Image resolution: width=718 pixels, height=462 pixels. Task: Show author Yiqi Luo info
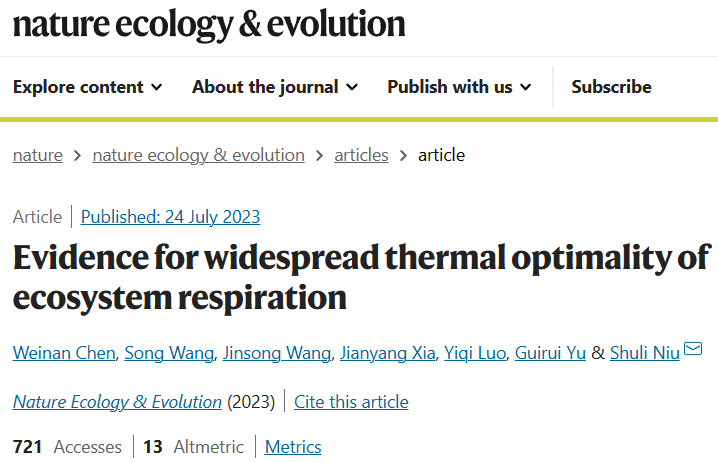[x=474, y=352]
